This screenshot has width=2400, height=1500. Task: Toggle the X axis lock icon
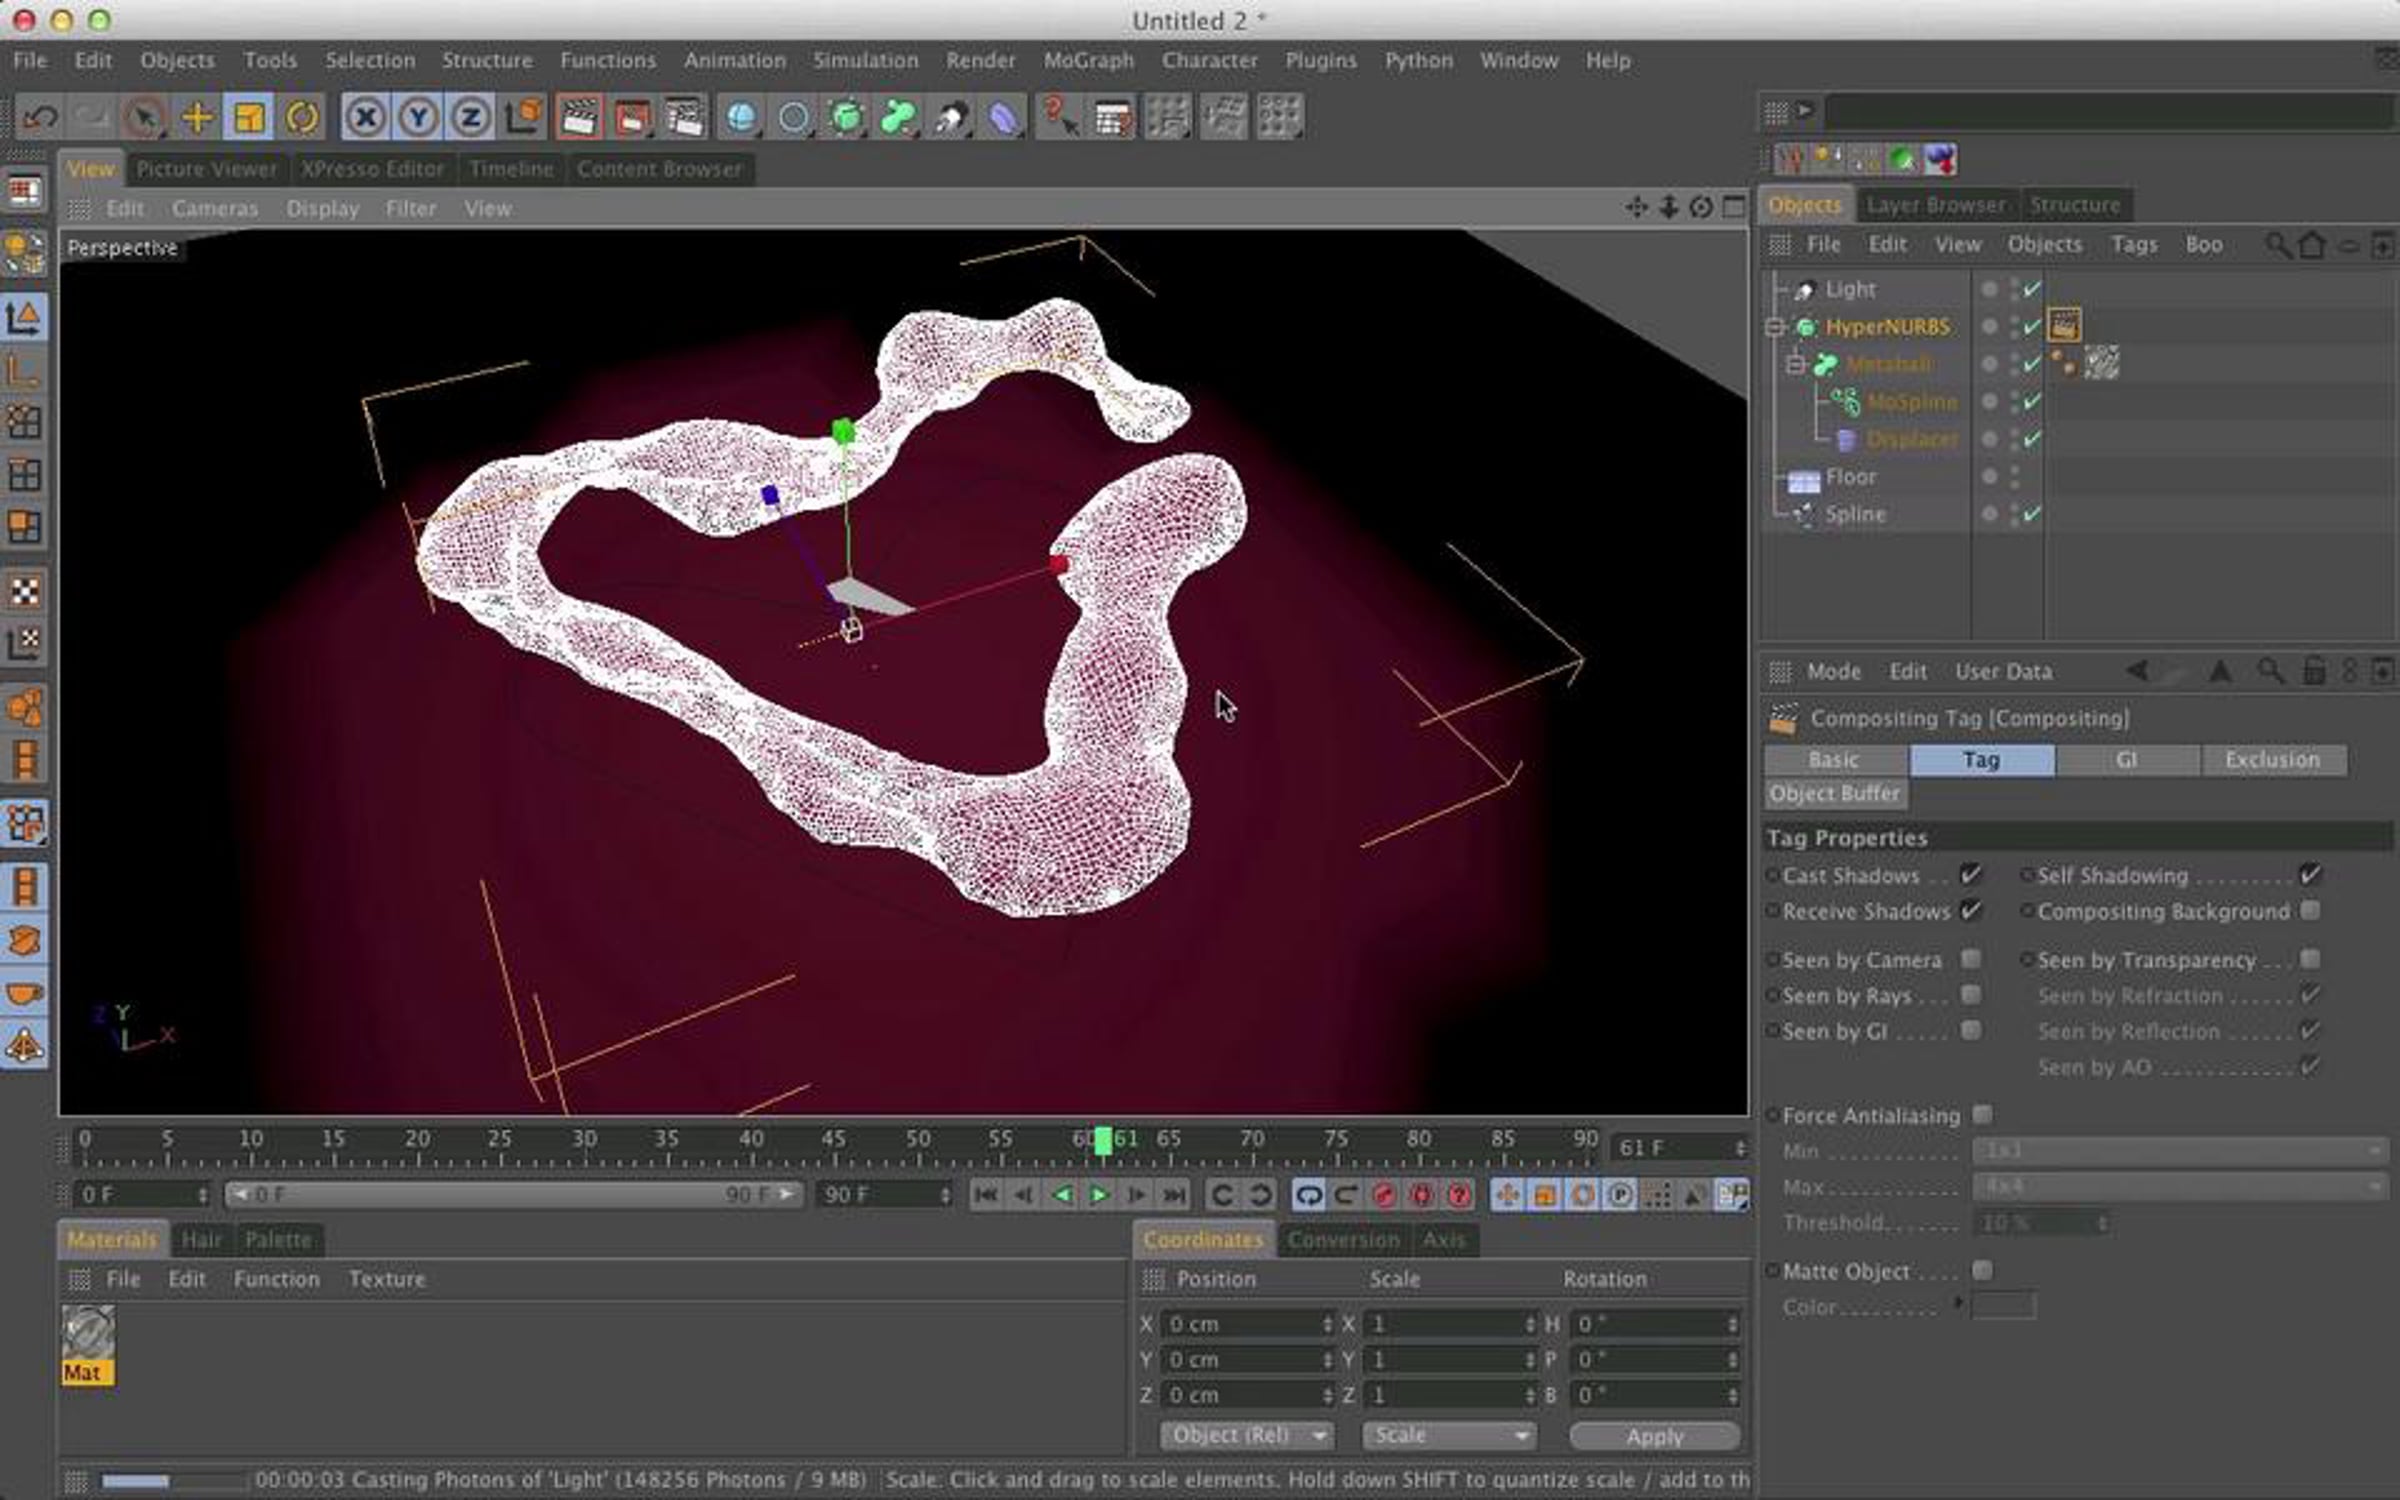coord(365,117)
